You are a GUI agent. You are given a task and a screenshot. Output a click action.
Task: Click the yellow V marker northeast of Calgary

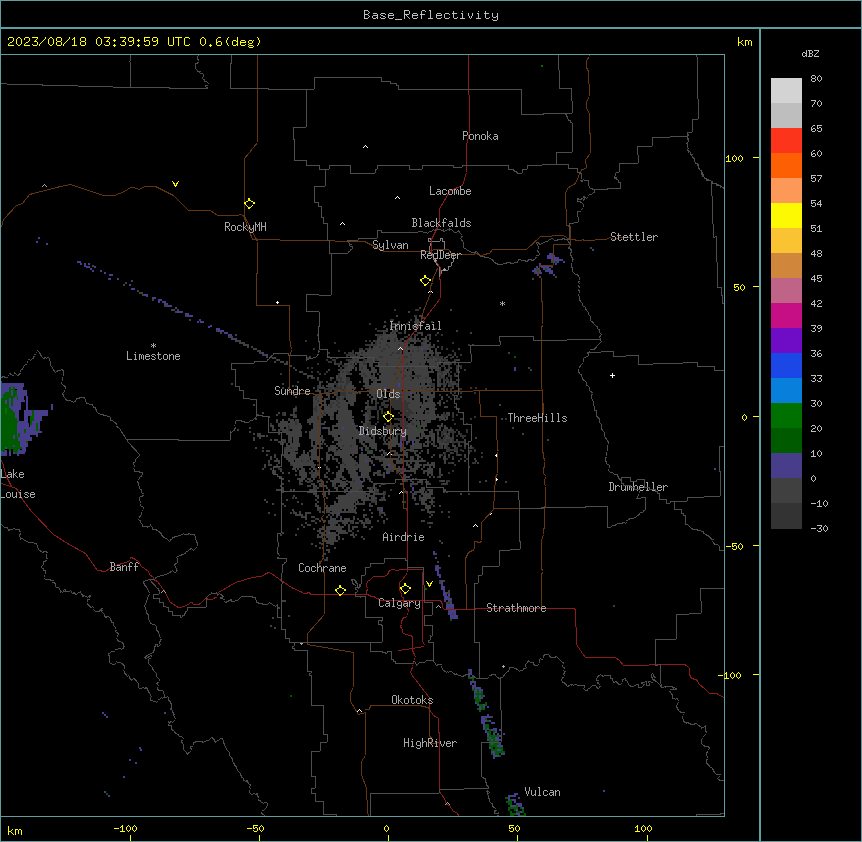(x=429, y=584)
